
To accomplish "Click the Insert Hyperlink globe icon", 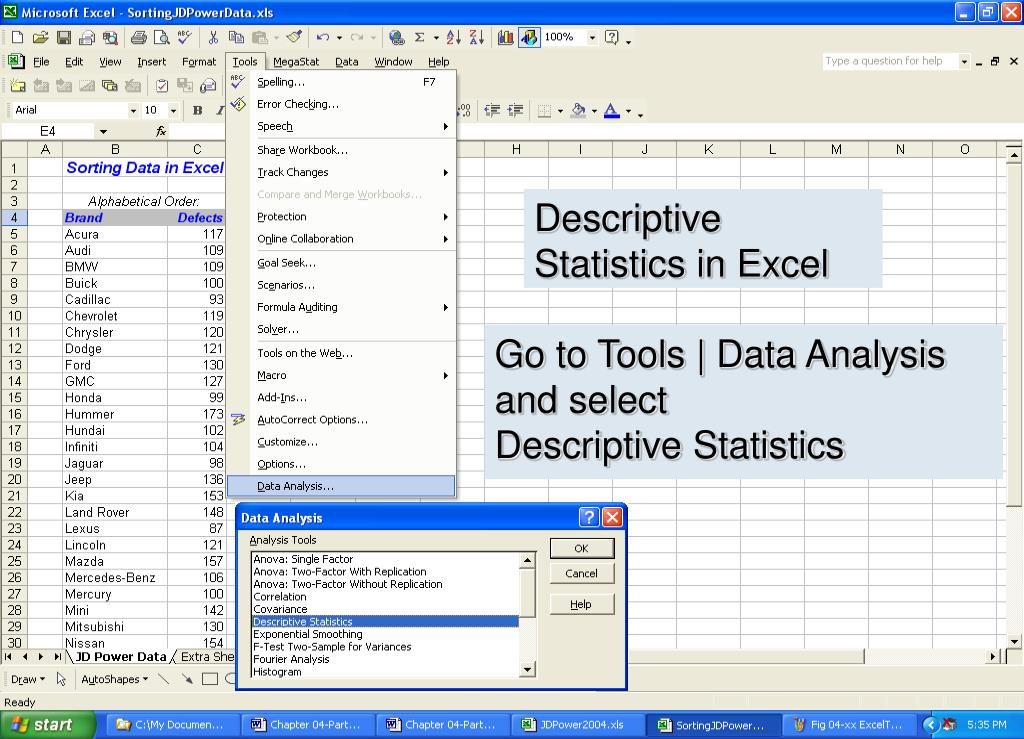I will [396, 37].
